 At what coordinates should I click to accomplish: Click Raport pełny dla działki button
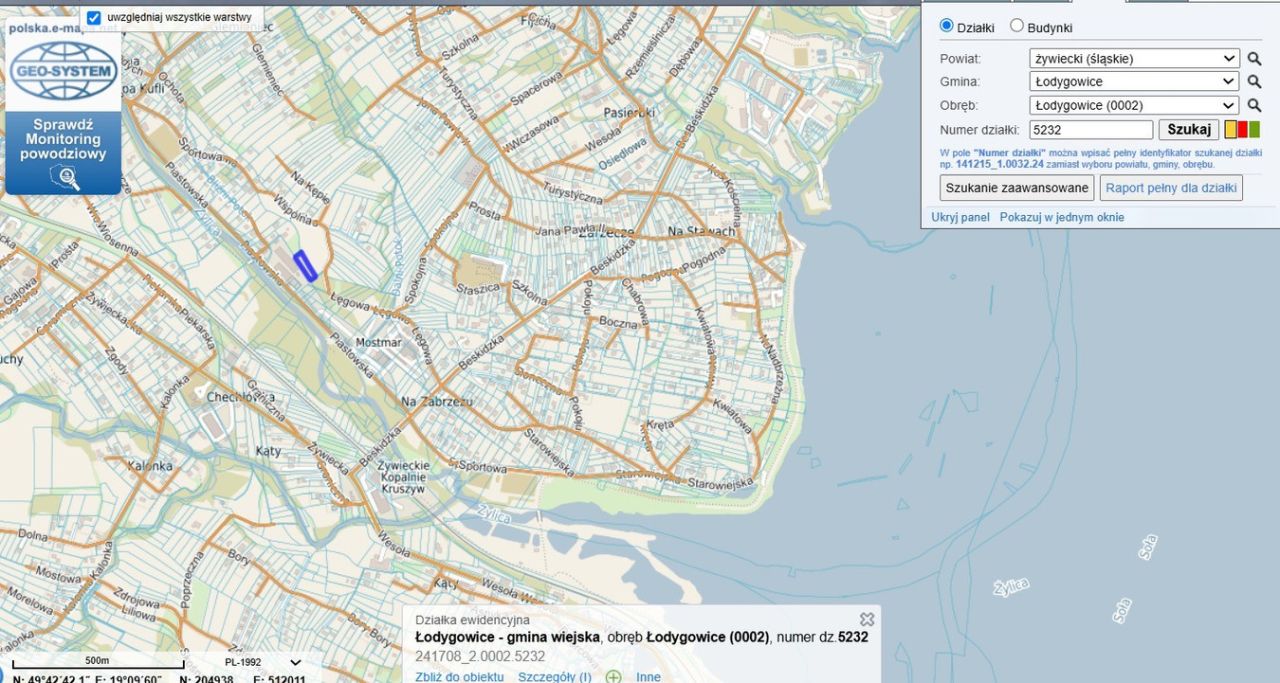coord(1171,188)
